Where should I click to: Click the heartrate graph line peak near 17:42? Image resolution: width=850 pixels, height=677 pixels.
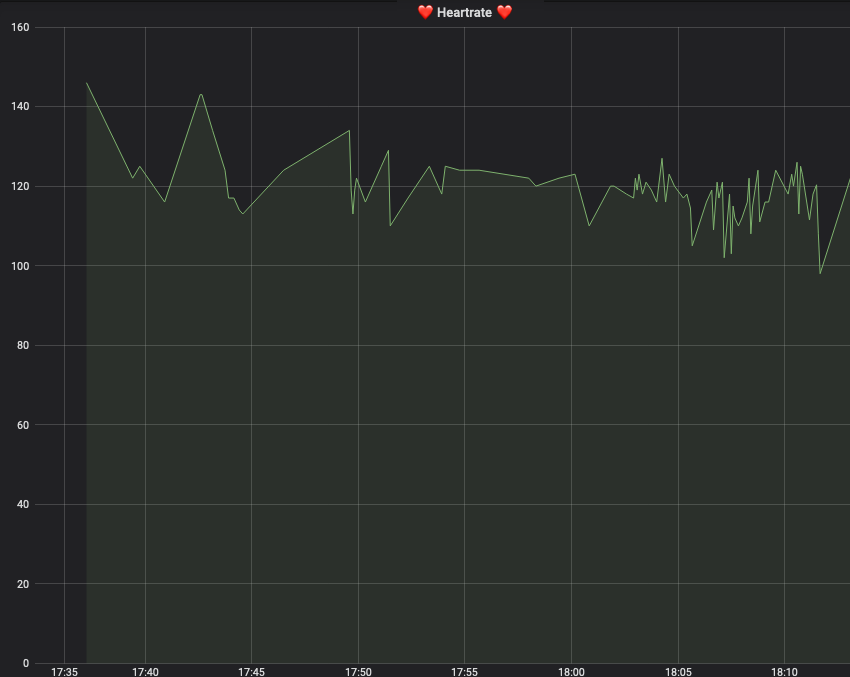click(x=200, y=95)
